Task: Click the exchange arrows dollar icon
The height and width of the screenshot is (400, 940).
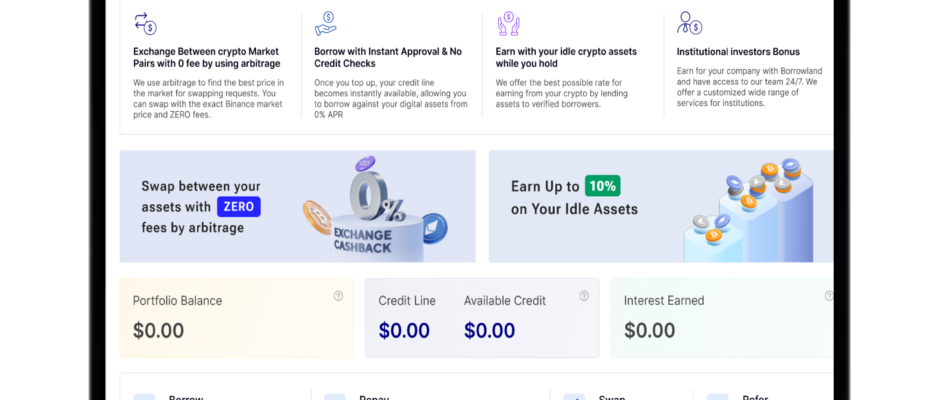Action: (145, 23)
